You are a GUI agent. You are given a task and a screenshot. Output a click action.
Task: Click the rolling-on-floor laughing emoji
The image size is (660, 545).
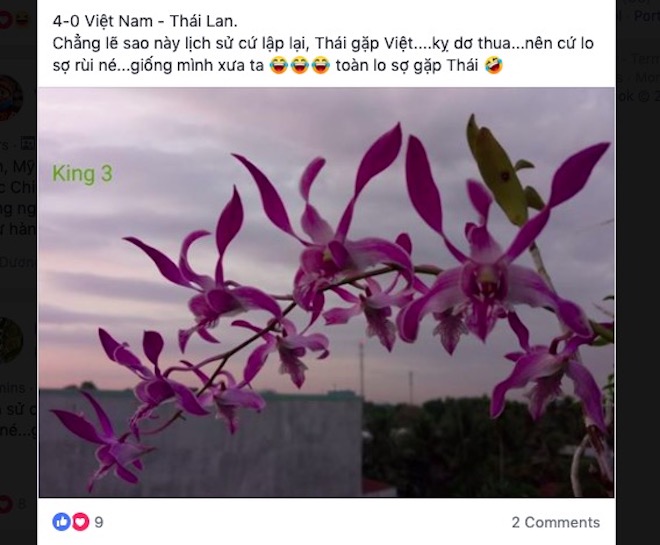[493, 65]
